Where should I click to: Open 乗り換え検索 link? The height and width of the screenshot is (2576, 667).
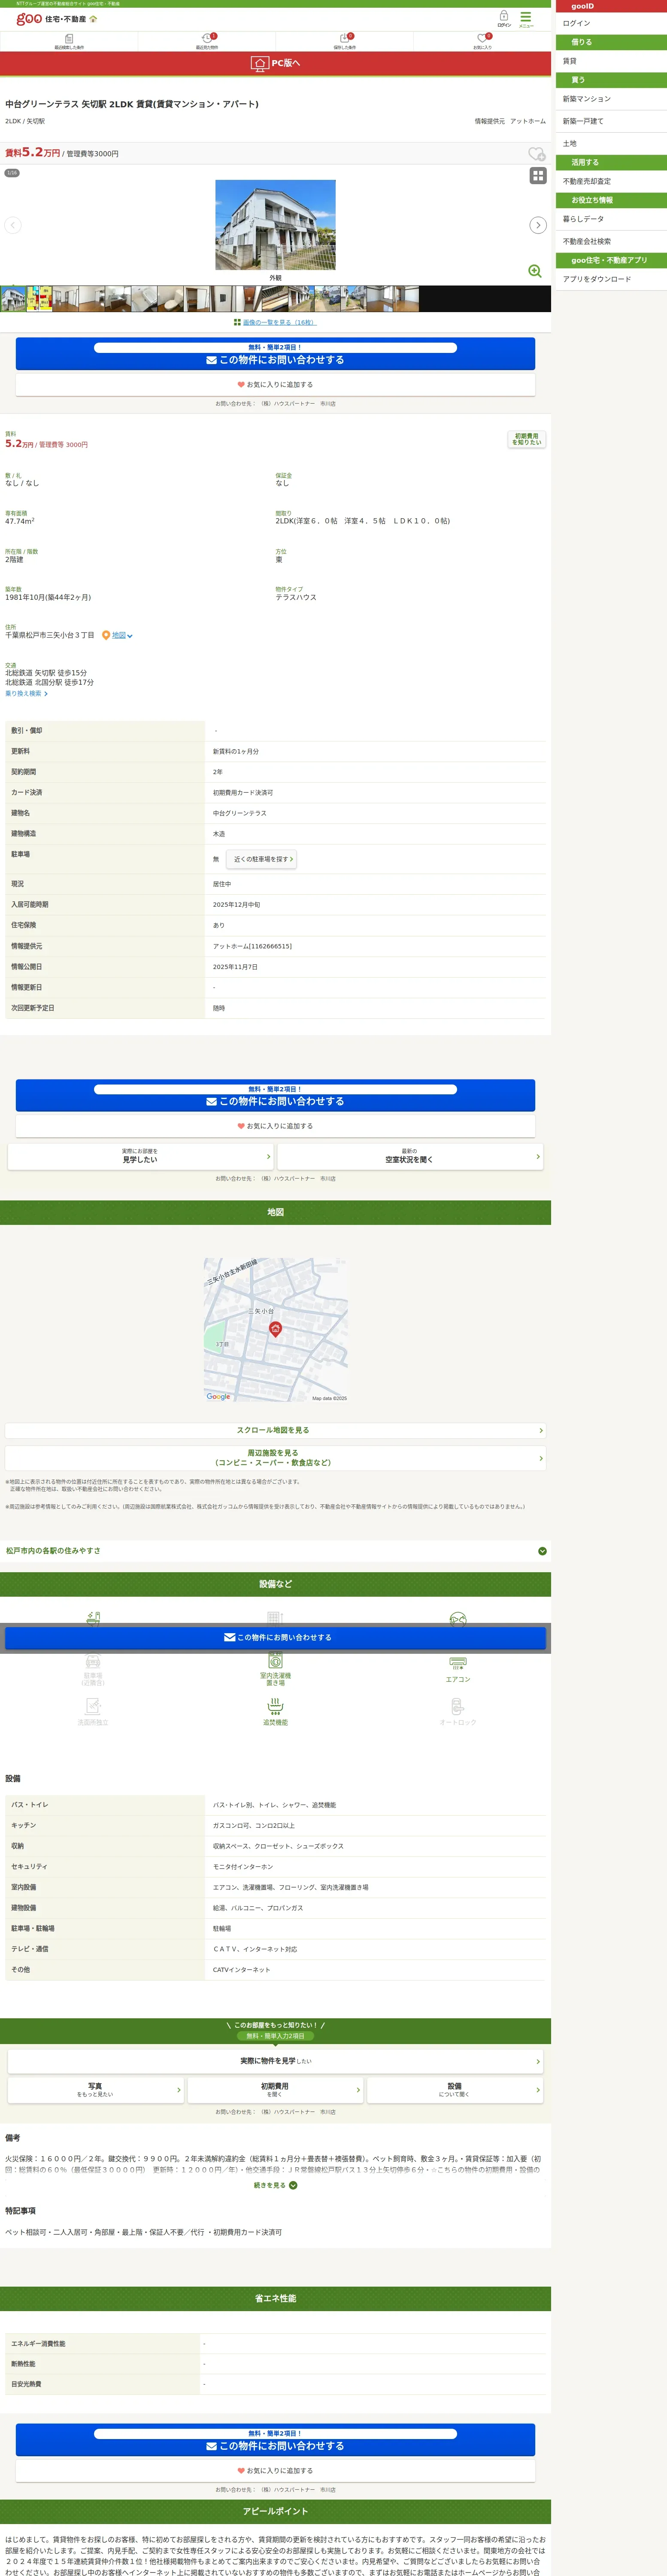coord(26,694)
